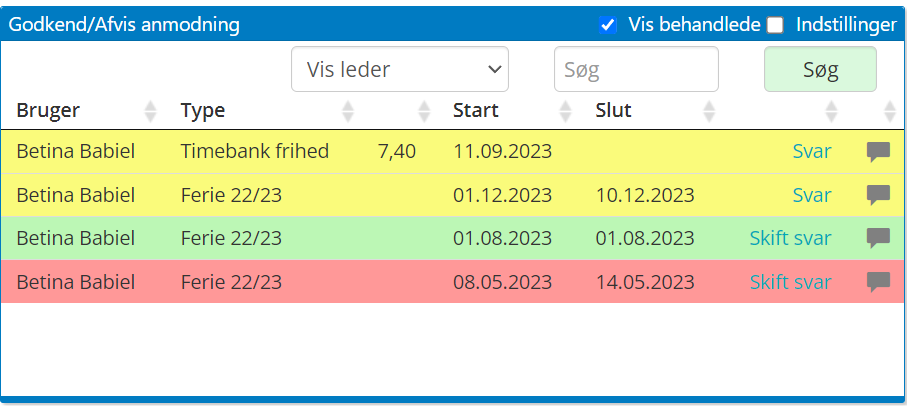Click comment bubble on red Ferie row
The height and width of the screenshot is (406, 907).
pos(877,281)
